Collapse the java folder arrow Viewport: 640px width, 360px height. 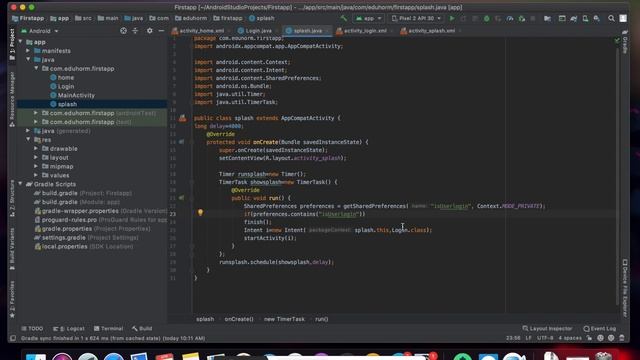tap(28, 60)
